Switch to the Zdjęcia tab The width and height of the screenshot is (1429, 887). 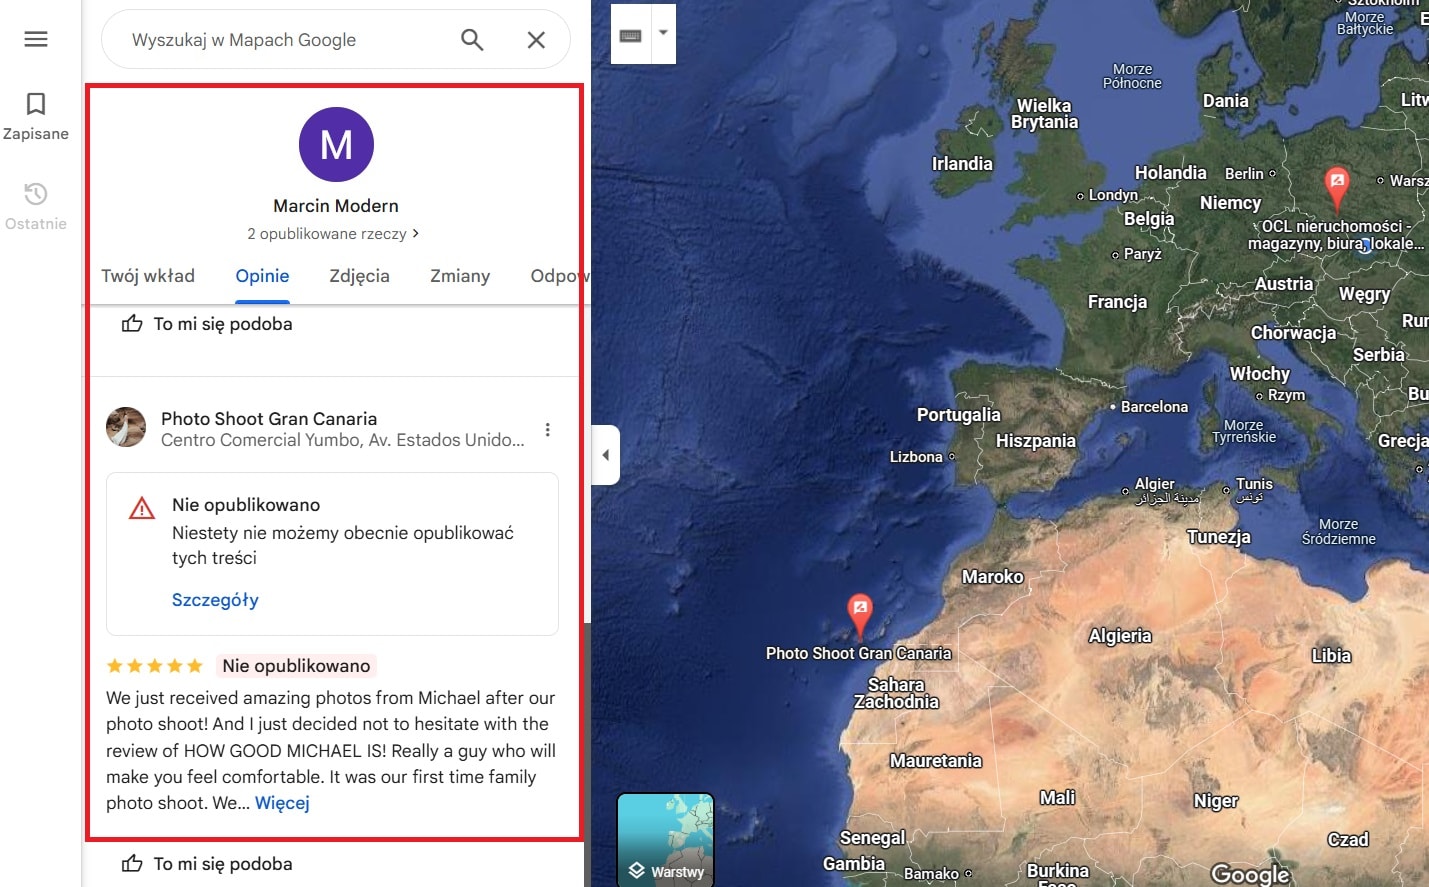click(359, 276)
